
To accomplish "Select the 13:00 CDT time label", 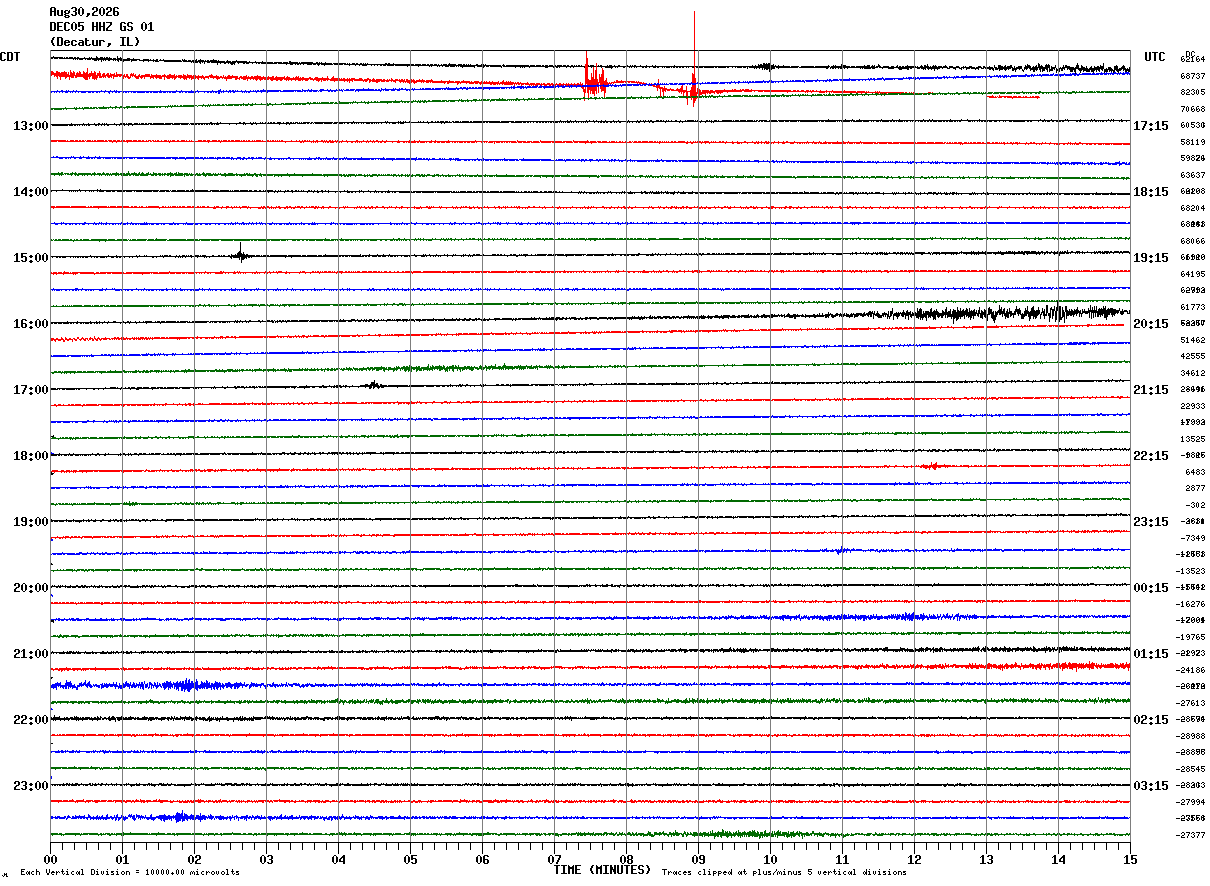I will [30, 126].
